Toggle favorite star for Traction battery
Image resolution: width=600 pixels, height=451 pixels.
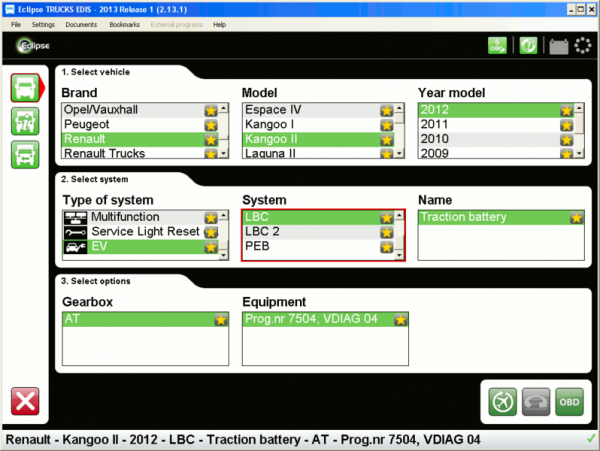(576, 218)
